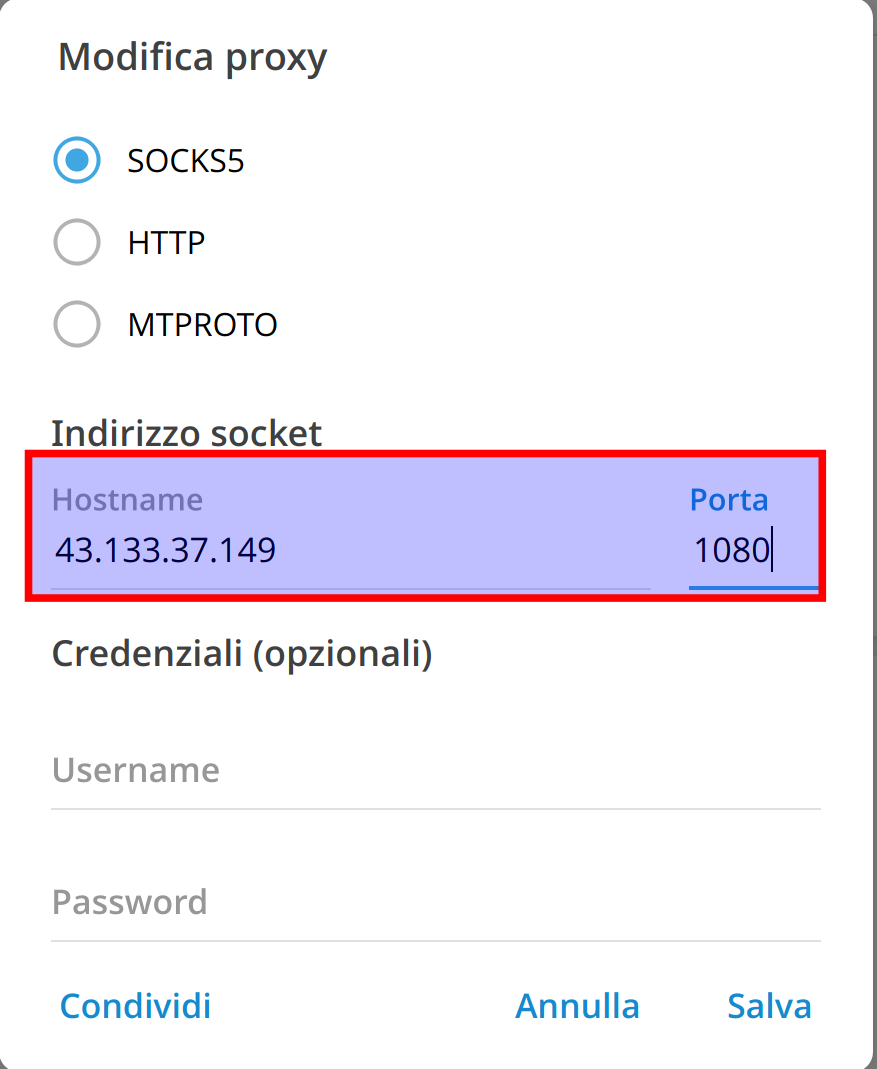
Task: Click the Porta field label
Action: click(x=729, y=499)
